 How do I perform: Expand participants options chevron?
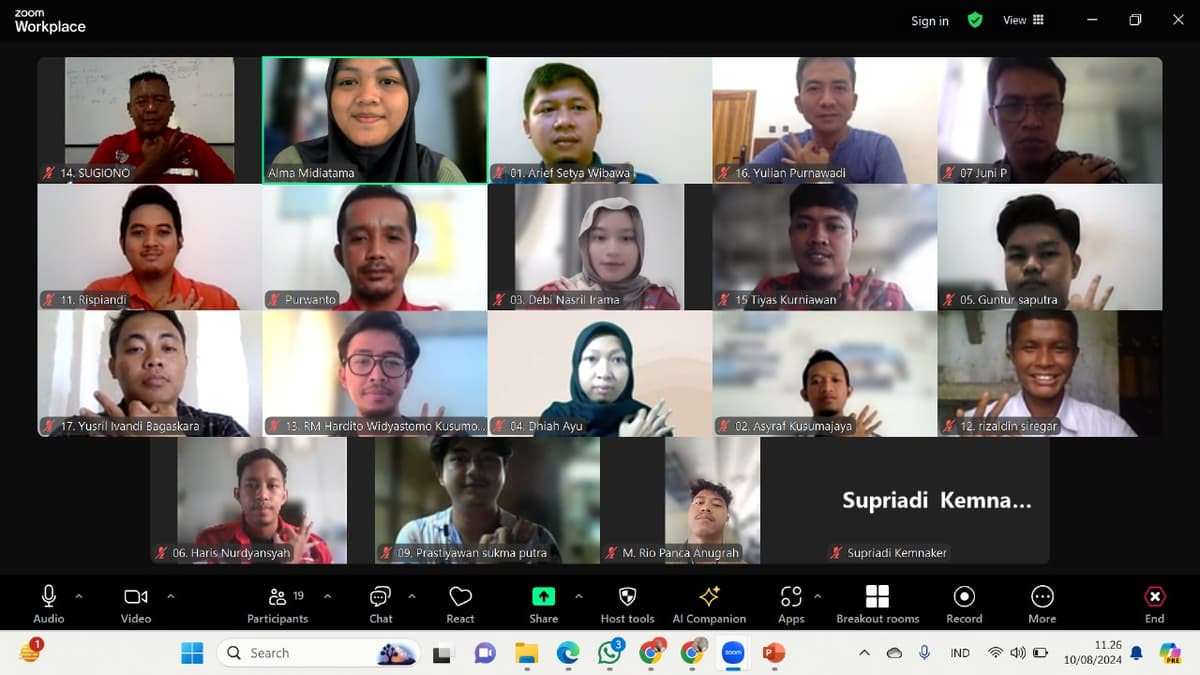click(327, 596)
